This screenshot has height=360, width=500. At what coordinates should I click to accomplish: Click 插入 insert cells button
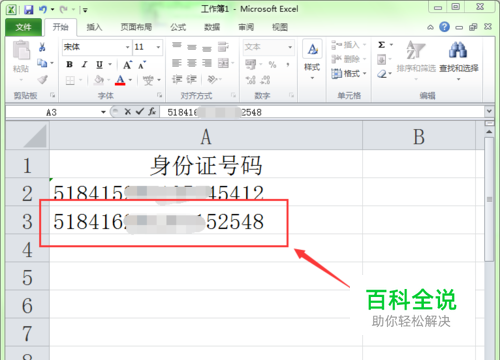[349, 45]
